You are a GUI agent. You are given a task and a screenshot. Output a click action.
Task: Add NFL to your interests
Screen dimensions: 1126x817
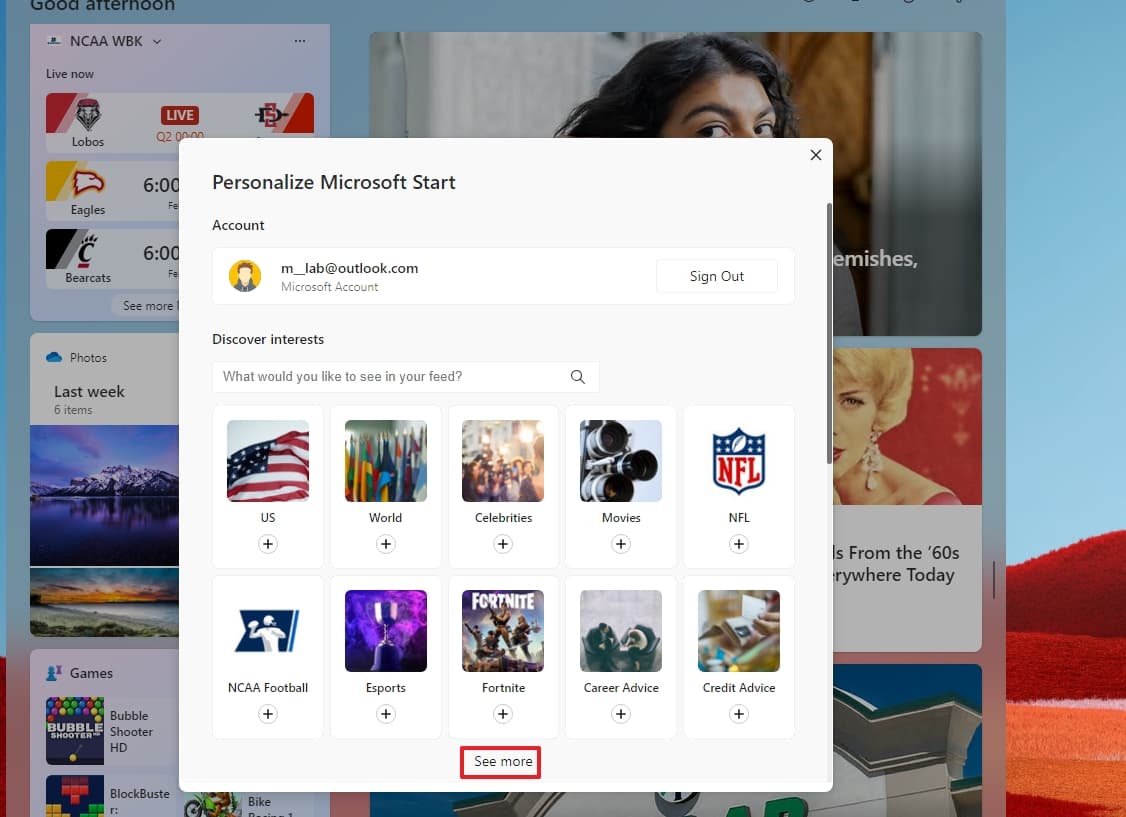click(x=738, y=544)
